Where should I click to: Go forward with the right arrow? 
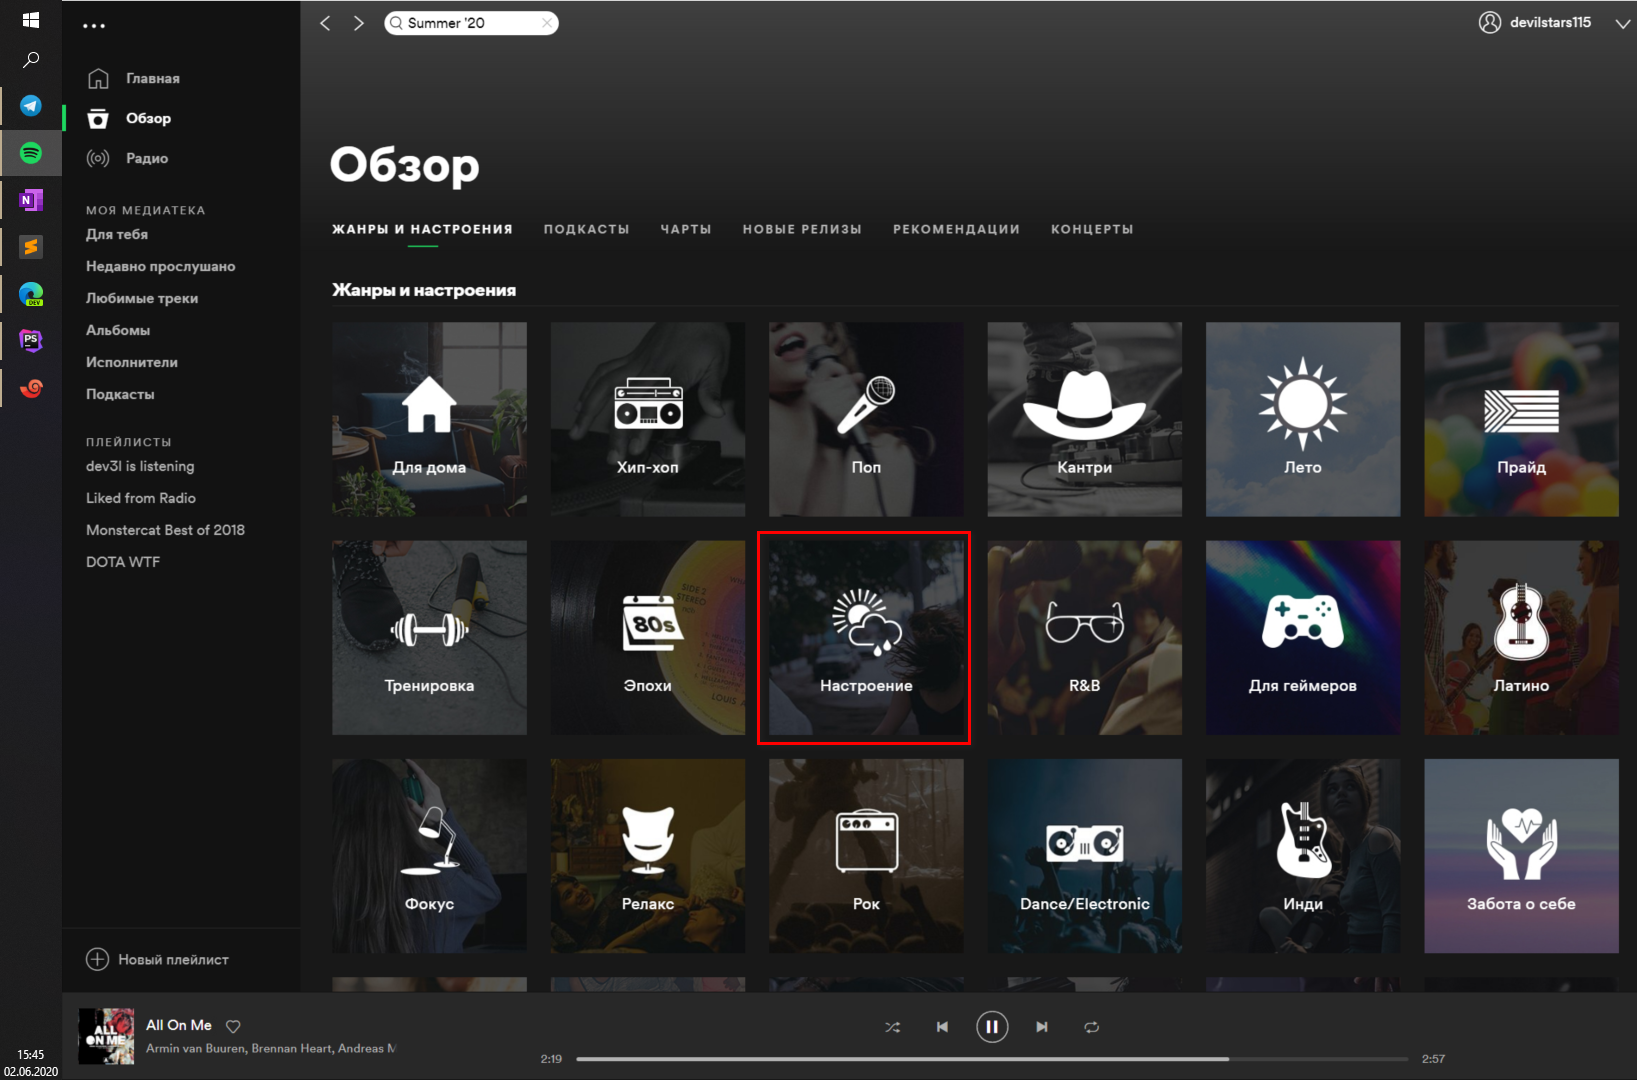coord(358,23)
